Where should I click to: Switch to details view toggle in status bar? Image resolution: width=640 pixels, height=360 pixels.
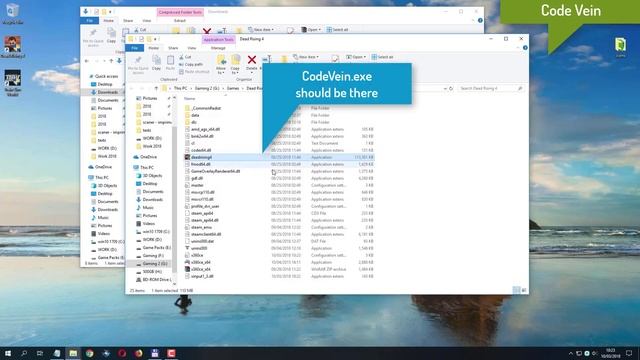tap(516, 290)
